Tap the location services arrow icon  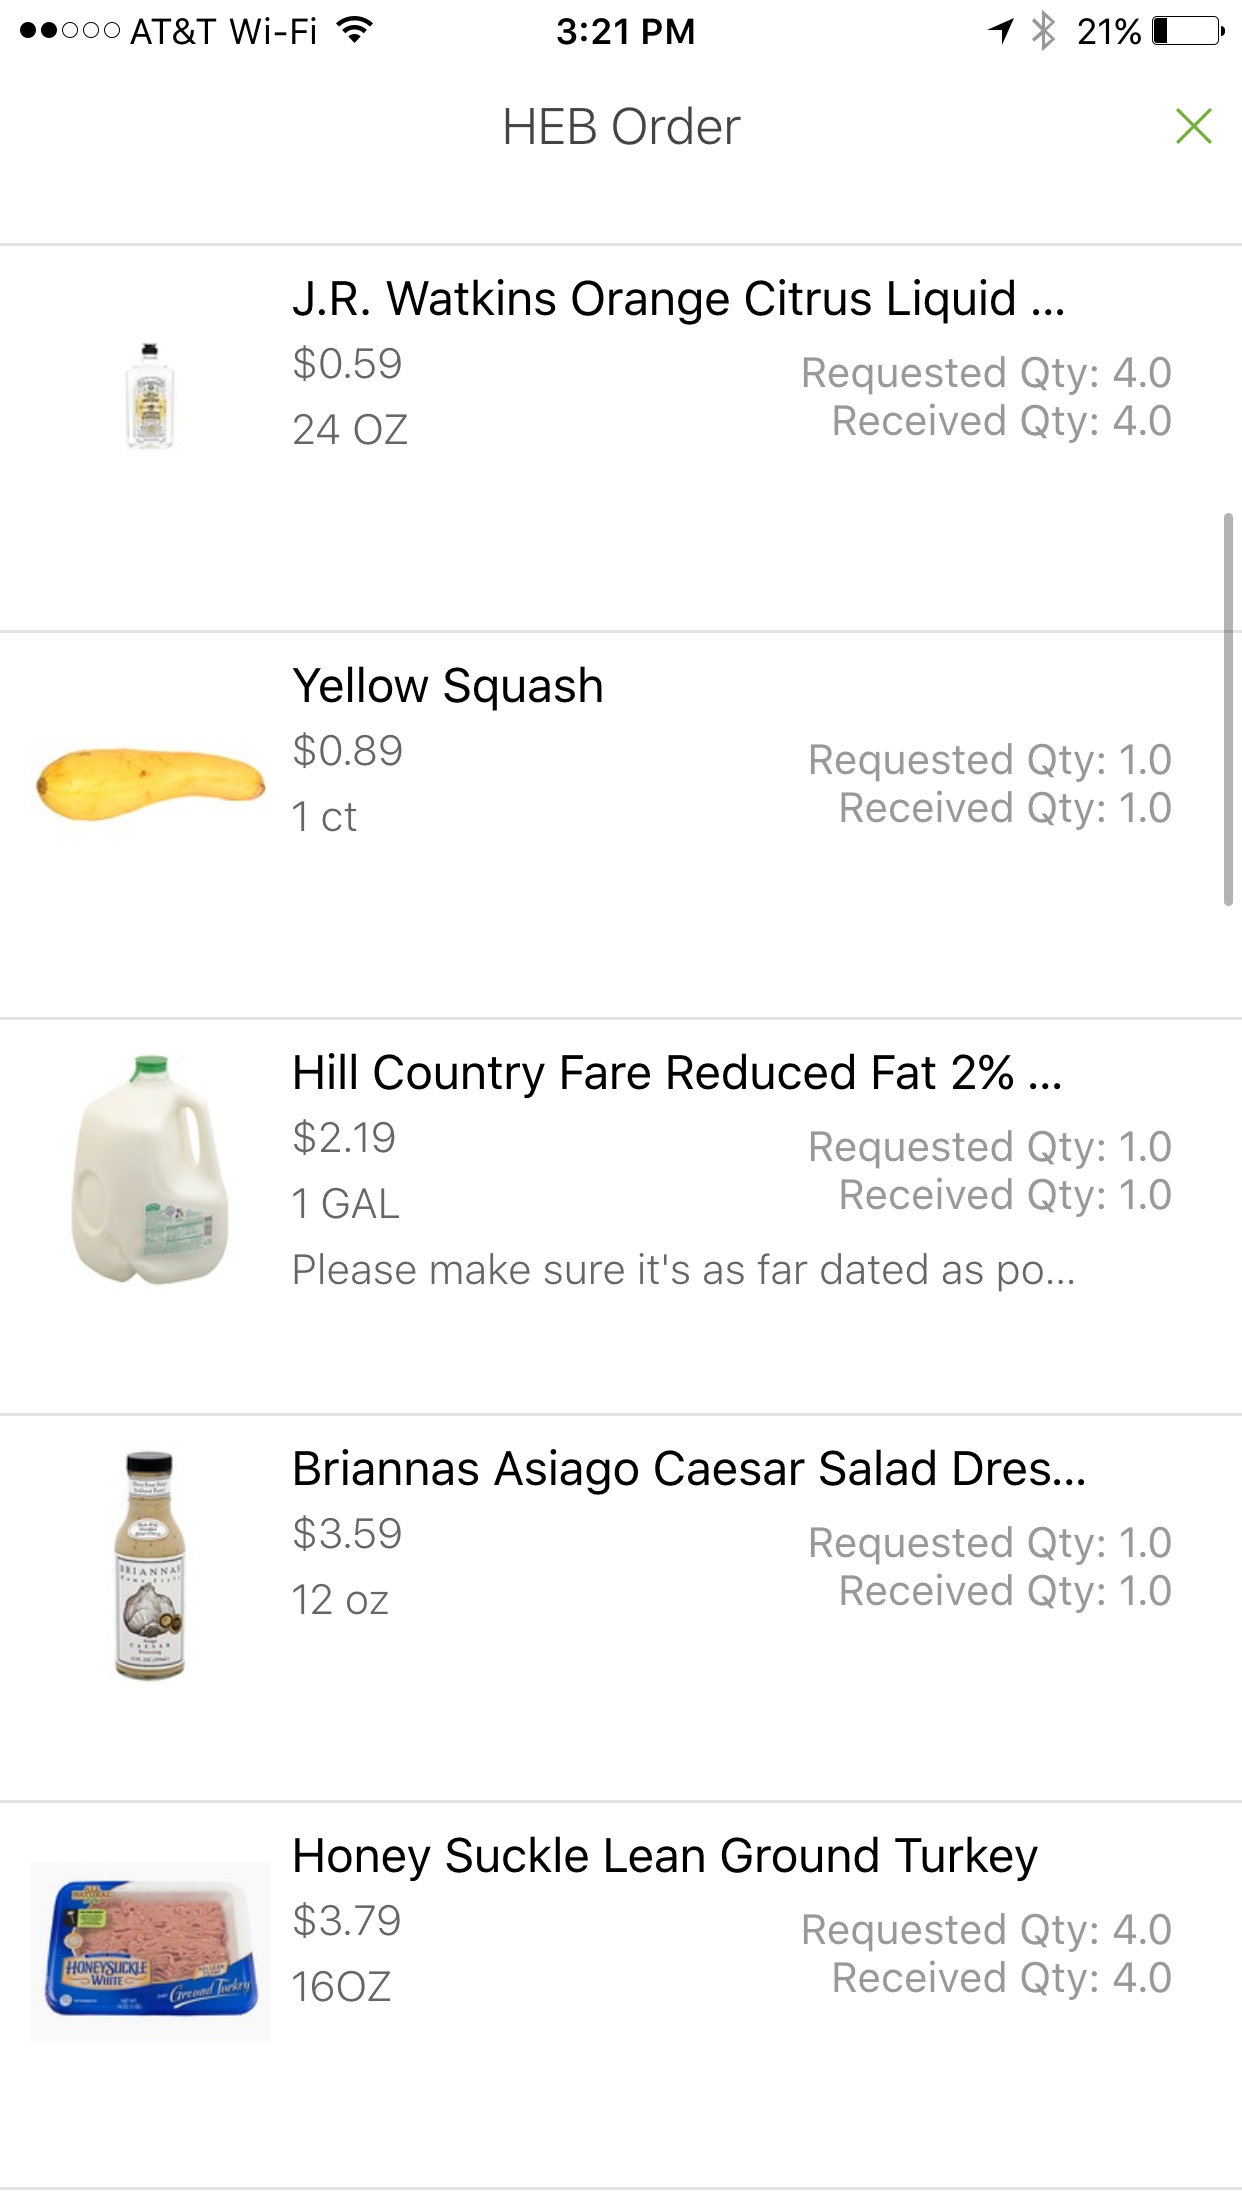point(1000,31)
